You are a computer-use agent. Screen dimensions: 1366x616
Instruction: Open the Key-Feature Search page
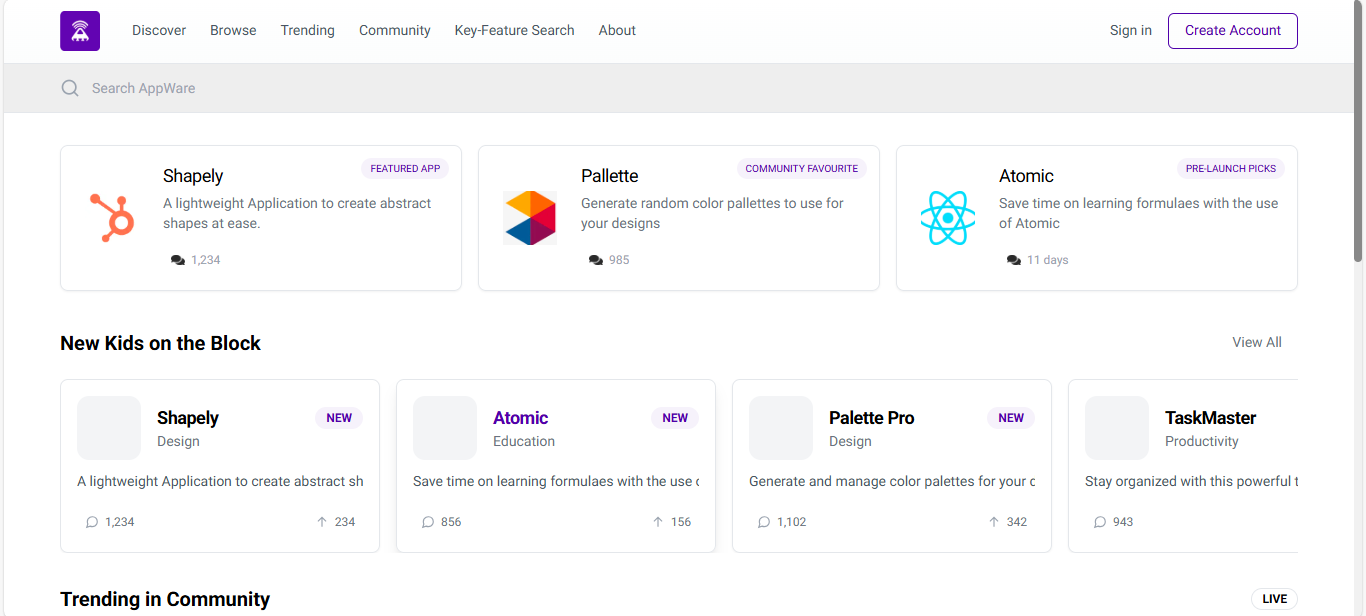(514, 30)
